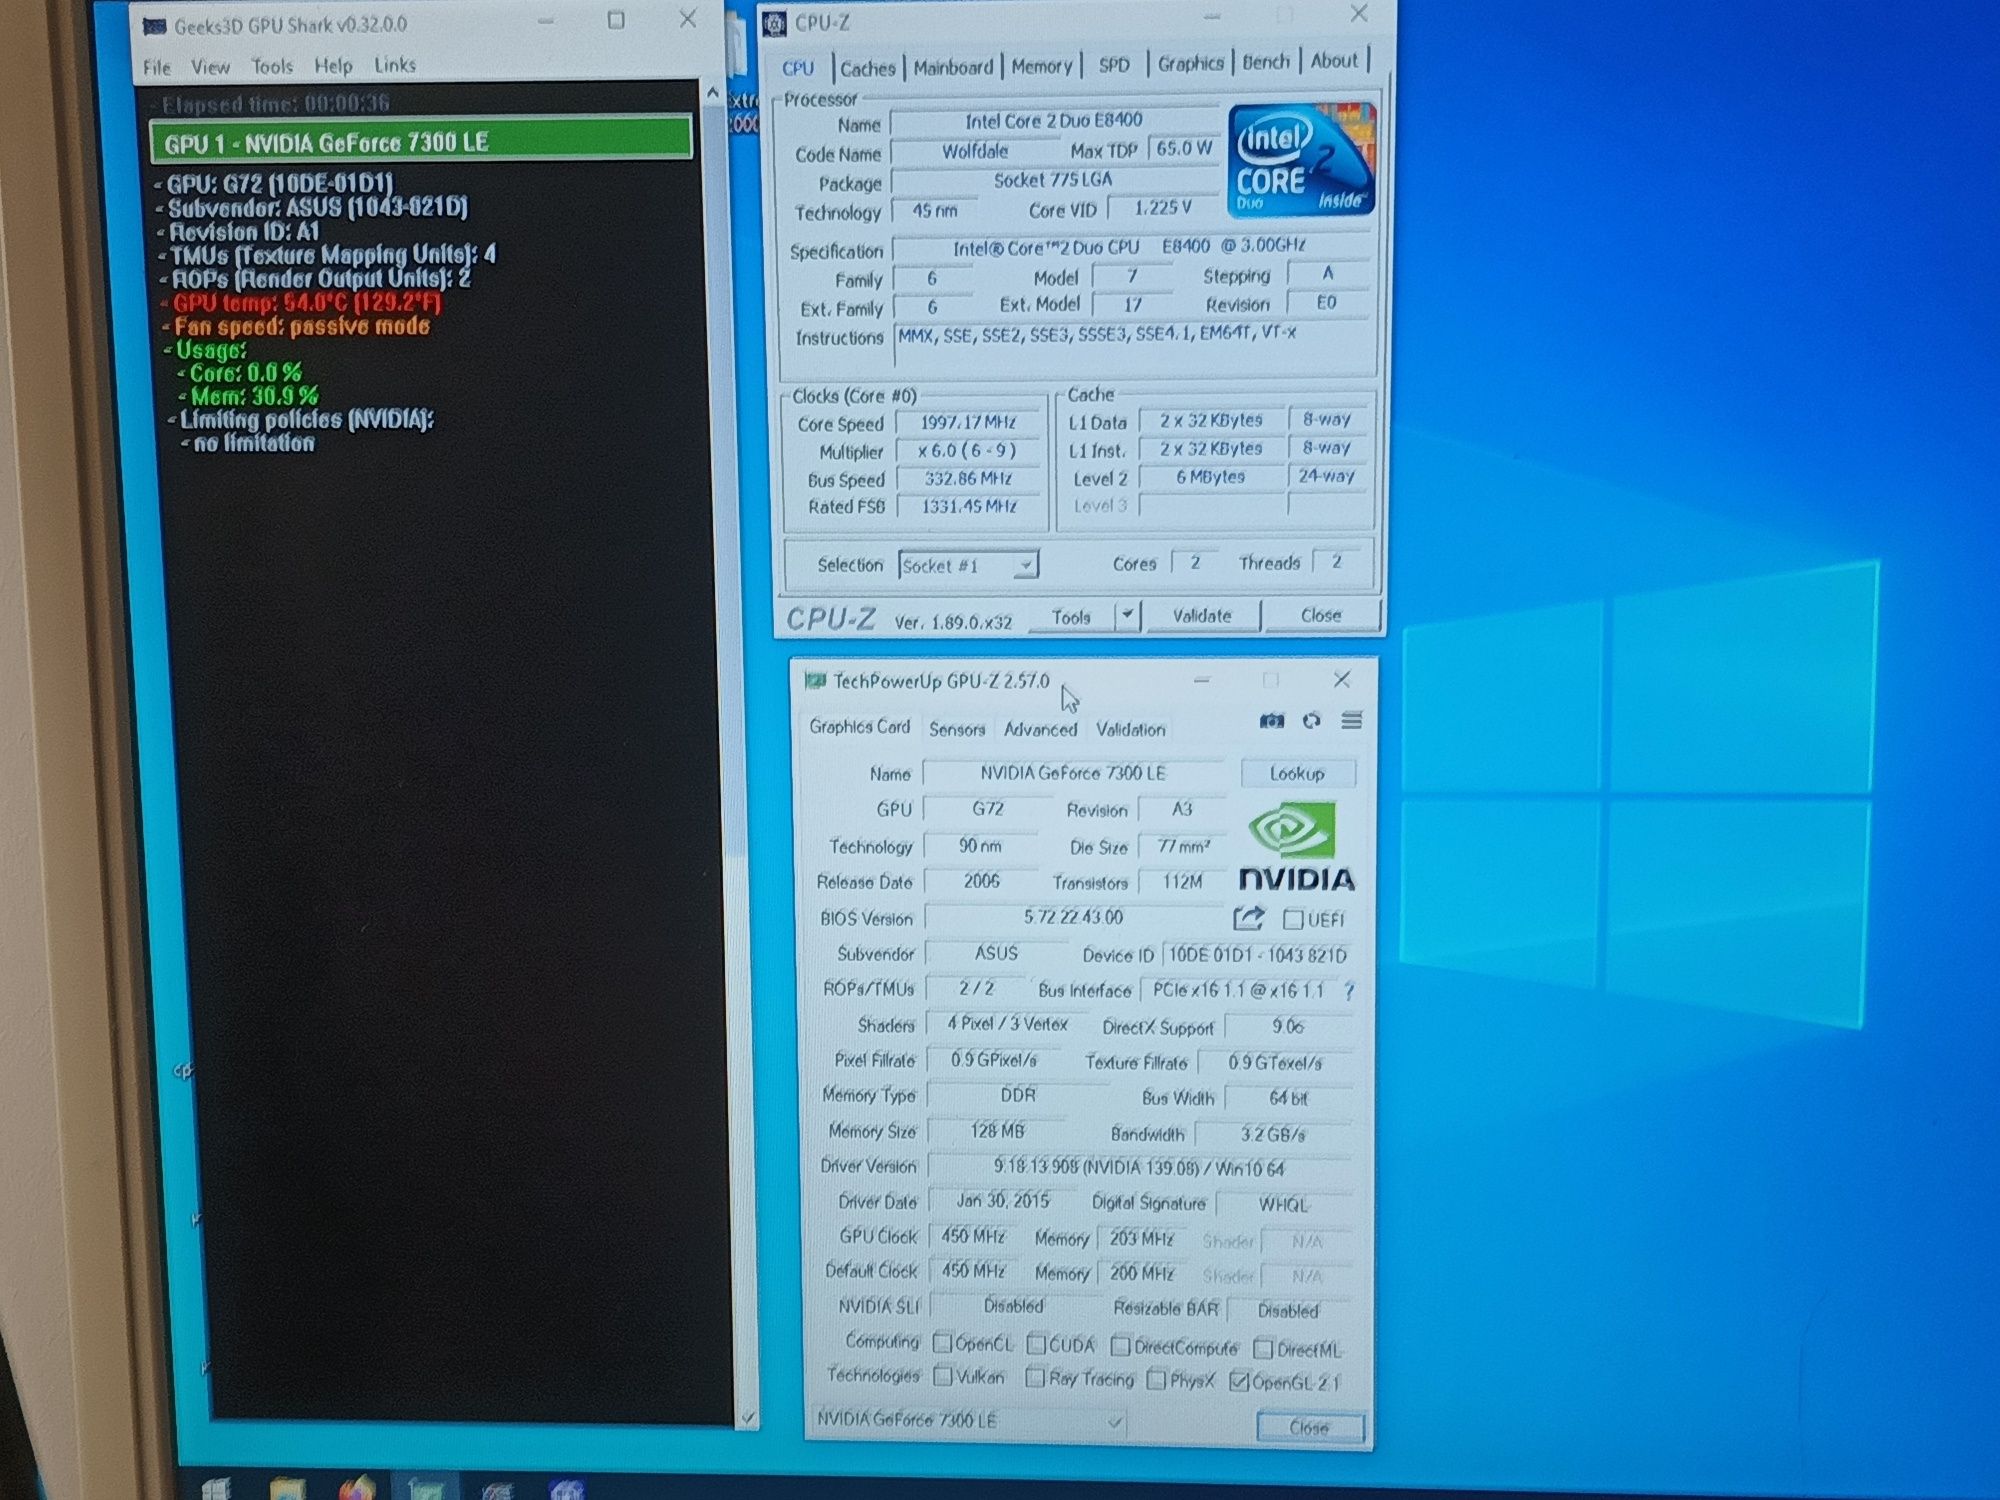Click the Driver Version field in GPU-Z
This screenshot has width=2000, height=1500.
coord(1139,1168)
